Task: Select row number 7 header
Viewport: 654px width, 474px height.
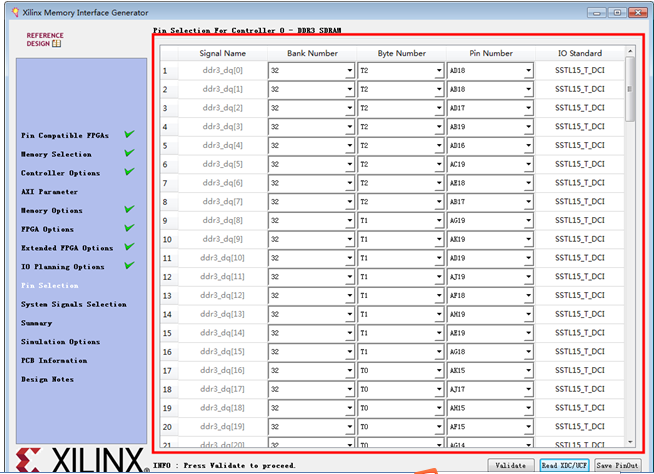Action: (x=169, y=183)
